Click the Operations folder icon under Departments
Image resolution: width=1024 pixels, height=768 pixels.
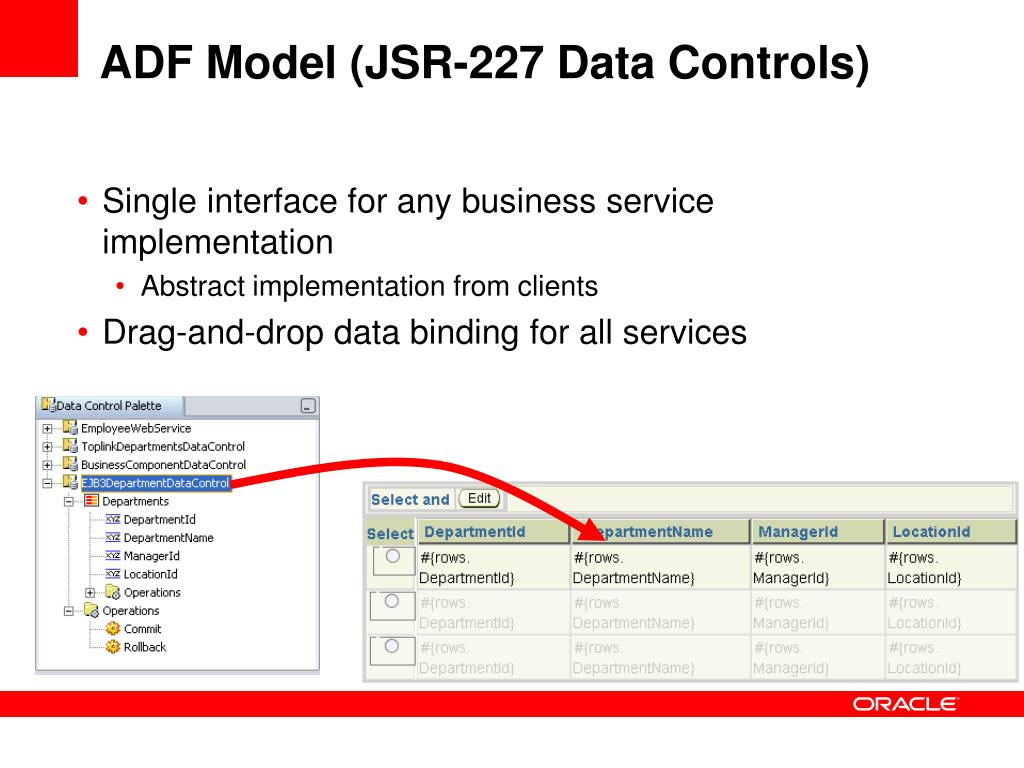click(113, 592)
